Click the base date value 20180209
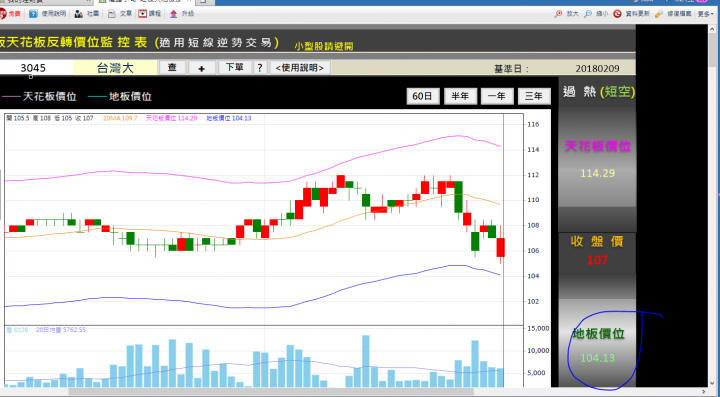The image size is (720, 397). coord(597,68)
